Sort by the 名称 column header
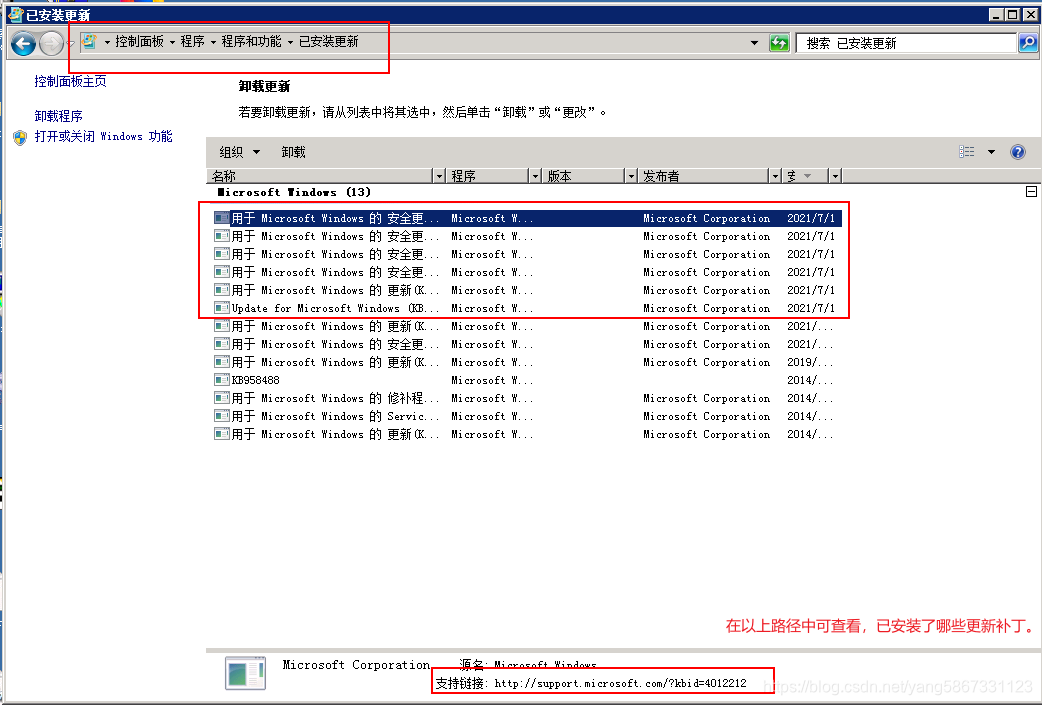Viewport: 1042px width, 705px height. coord(320,176)
